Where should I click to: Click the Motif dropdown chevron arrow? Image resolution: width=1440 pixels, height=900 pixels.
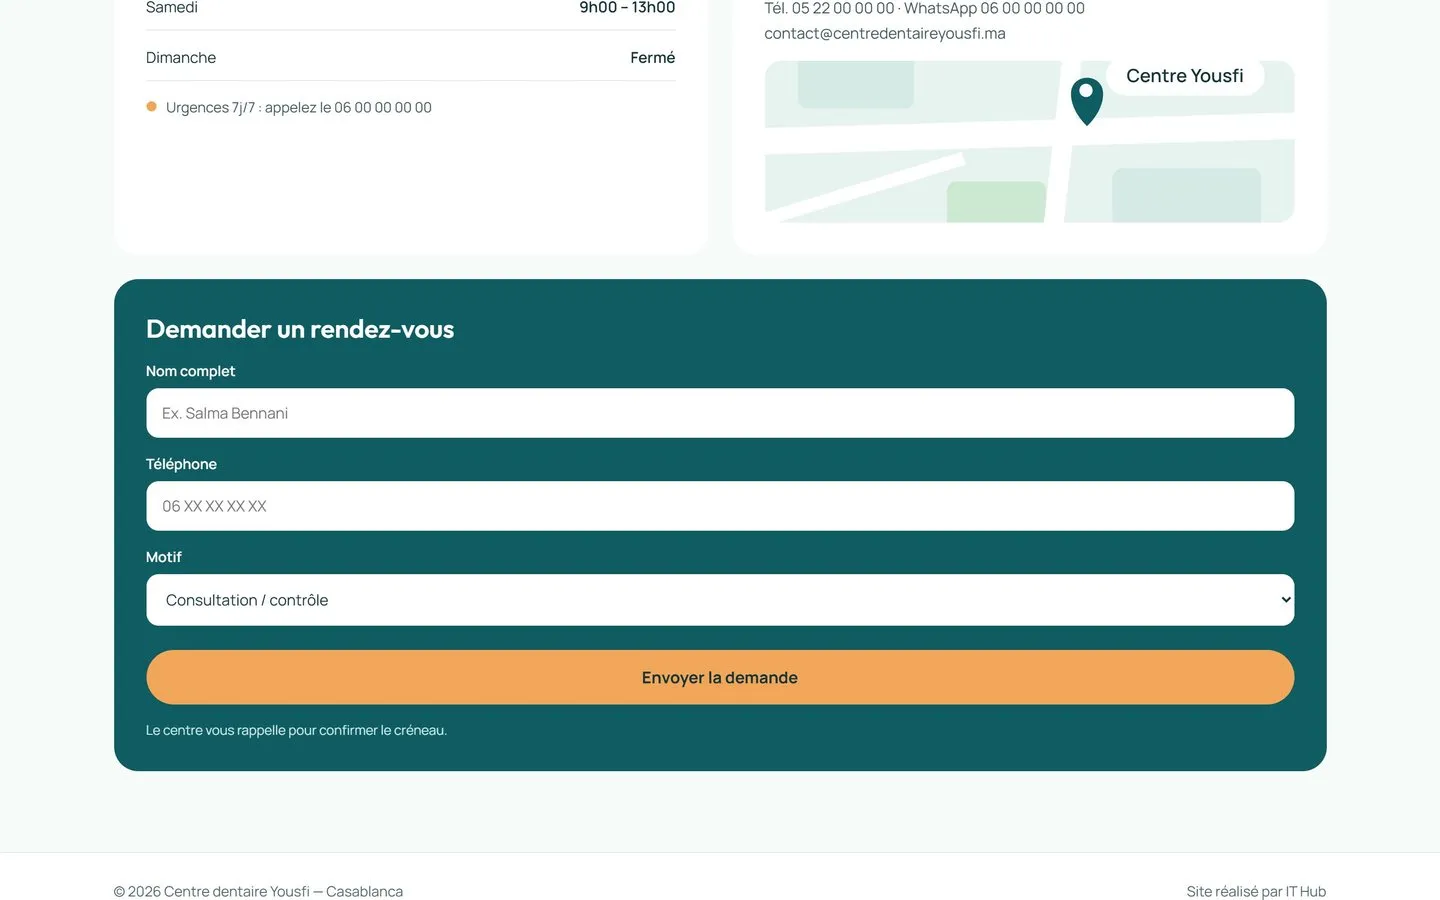[1286, 600]
